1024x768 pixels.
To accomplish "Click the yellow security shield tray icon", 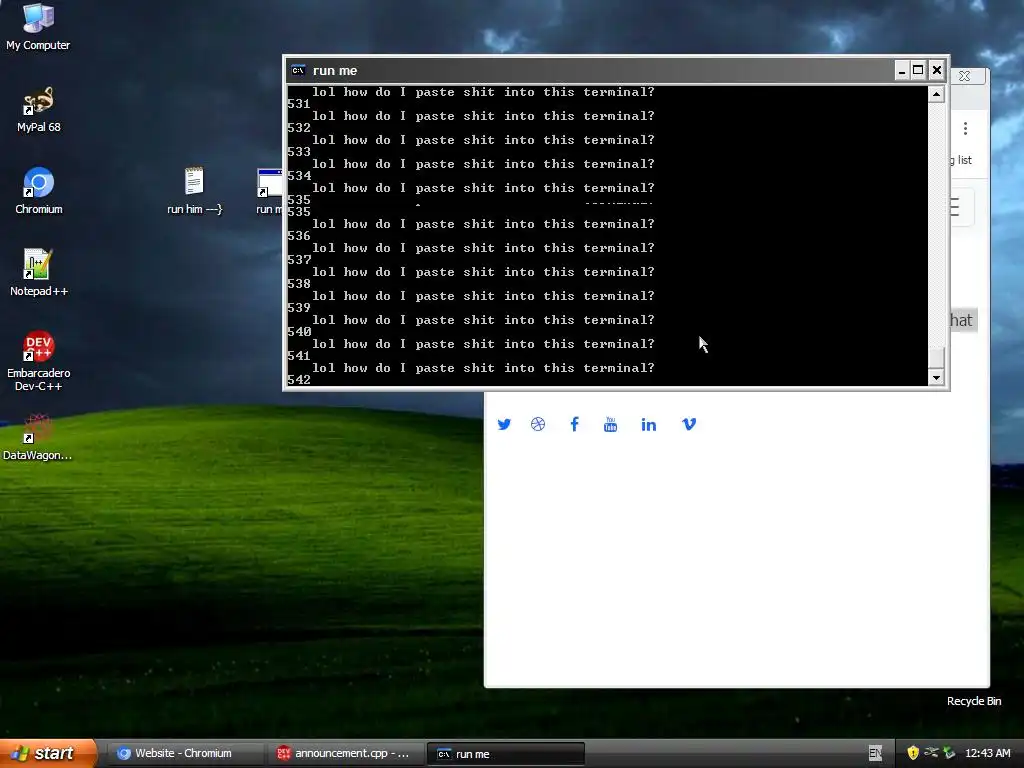I will point(913,753).
